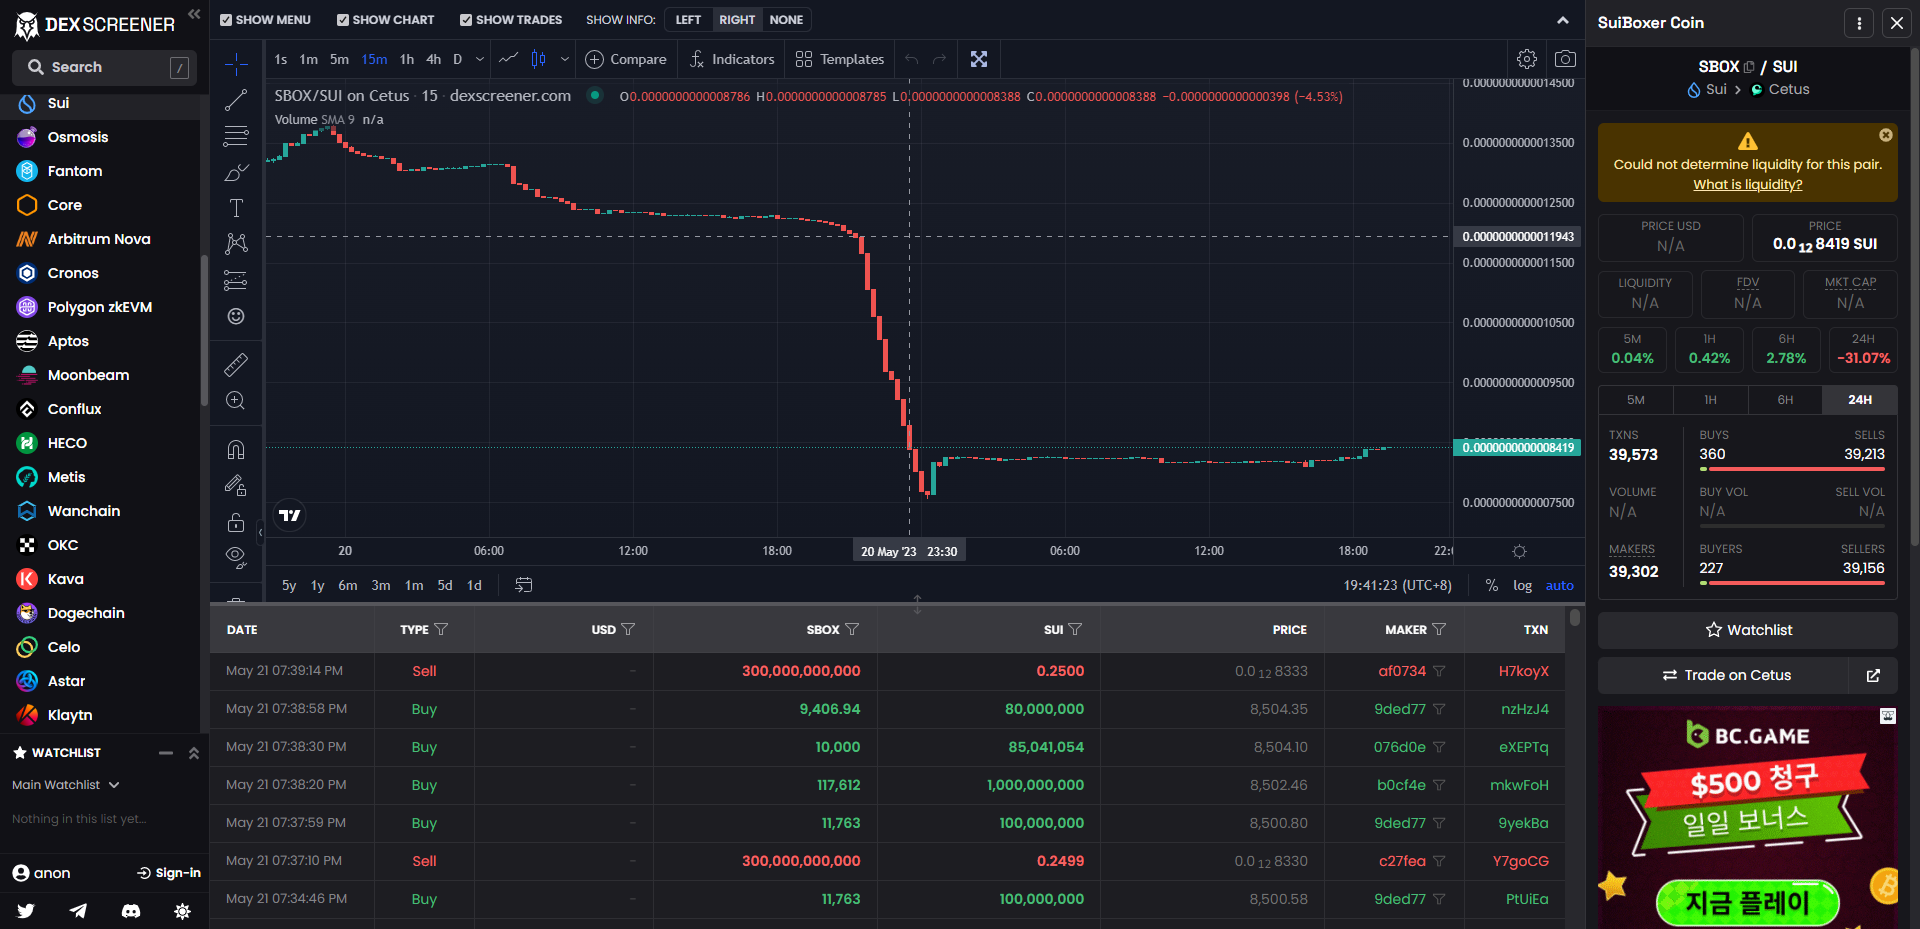This screenshot has width=1920, height=929.
Task: Open chart settings gear icon
Action: 1526,59
